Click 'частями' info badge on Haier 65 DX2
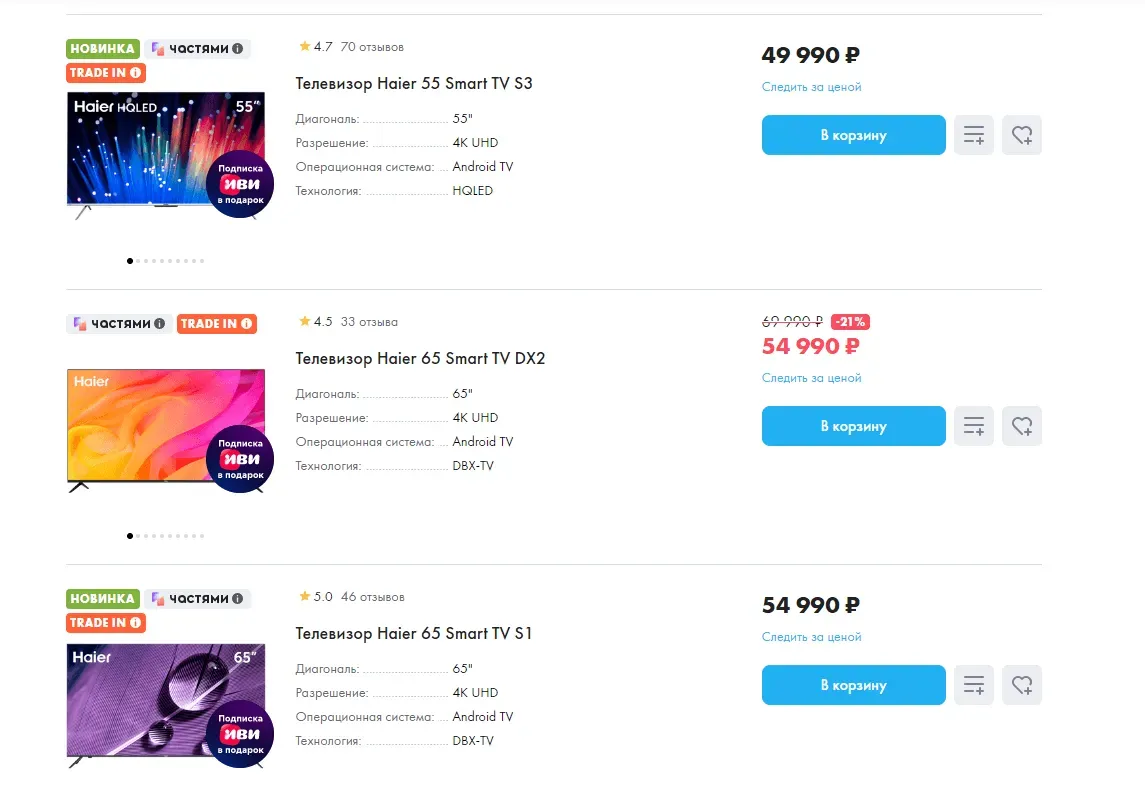Viewport: 1145px width, 790px height. (x=118, y=324)
